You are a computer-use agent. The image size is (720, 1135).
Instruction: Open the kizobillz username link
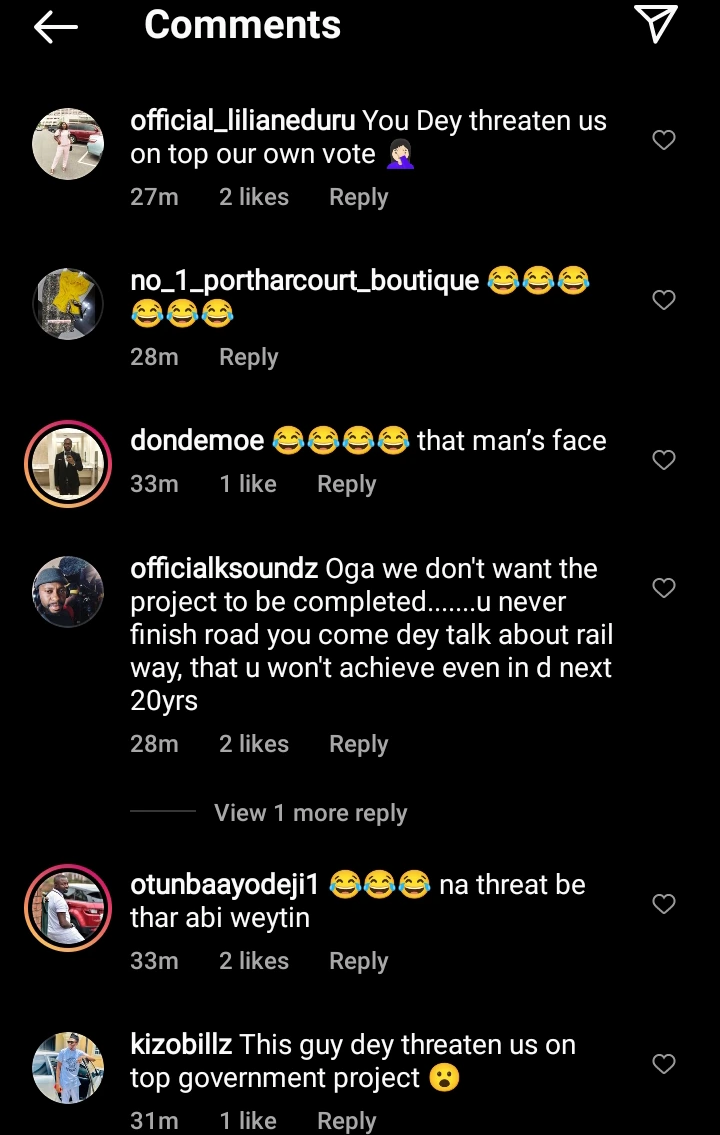point(181,1045)
